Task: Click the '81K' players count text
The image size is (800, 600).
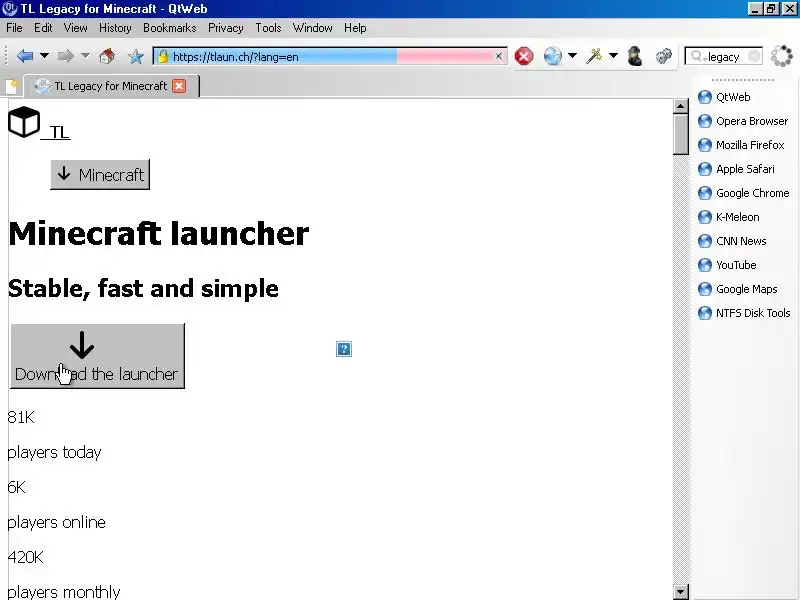Action: click(x=21, y=417)
